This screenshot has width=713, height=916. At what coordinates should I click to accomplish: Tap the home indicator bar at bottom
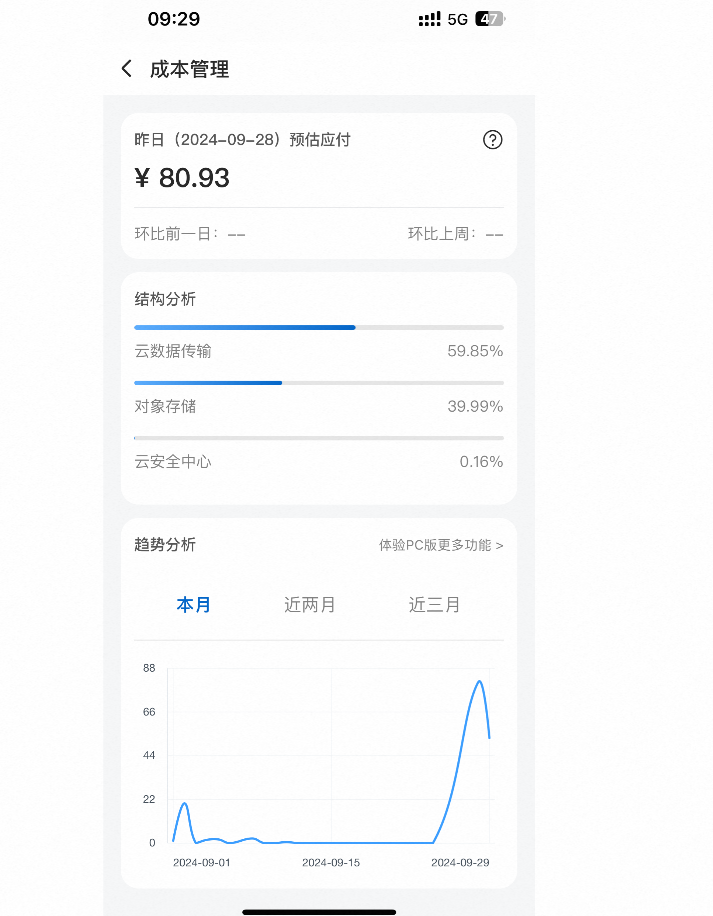(x=319, y=912)
